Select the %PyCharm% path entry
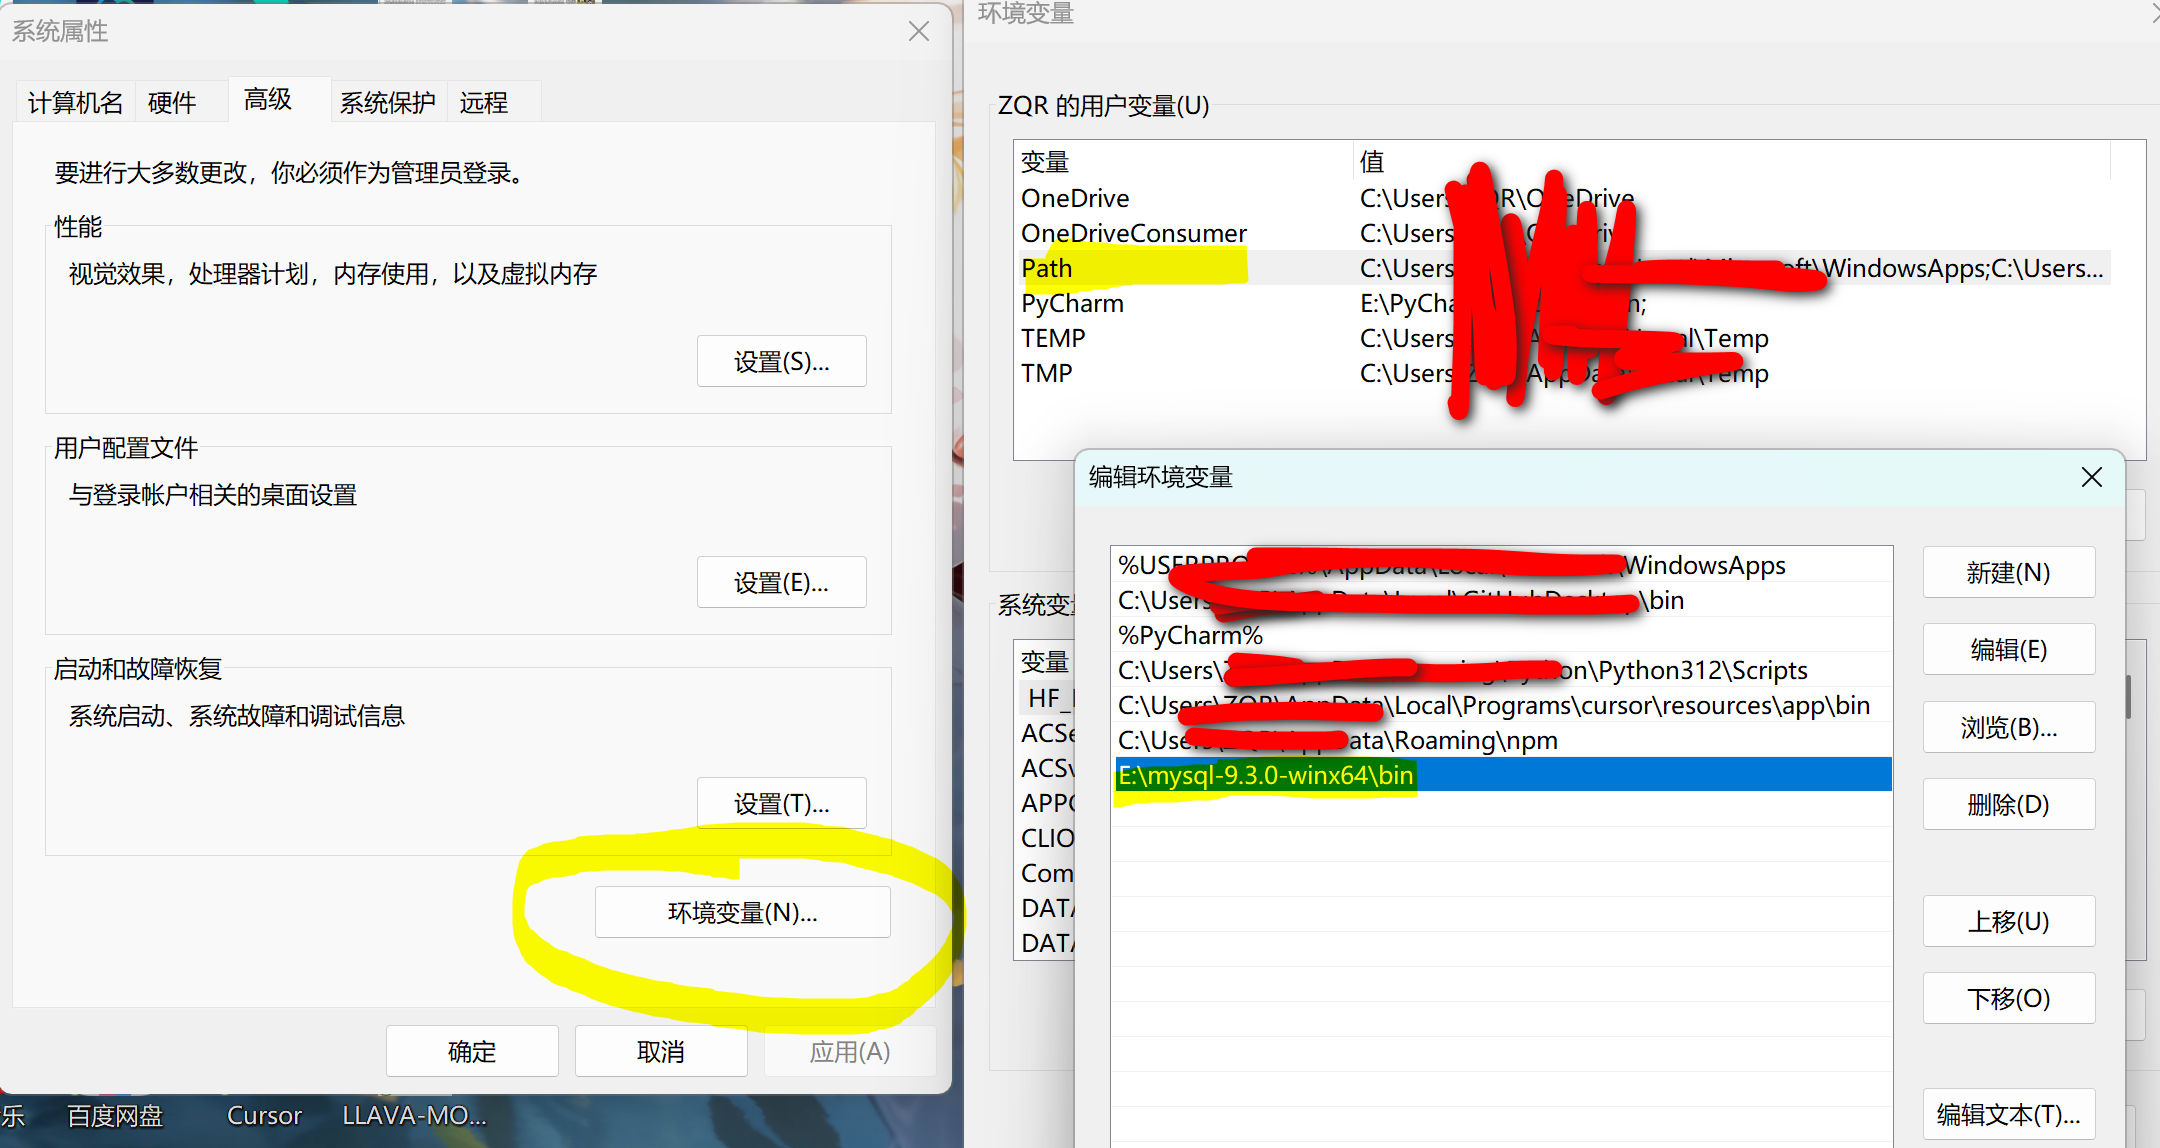The width and height of the screenshot is (2160, 1148). click(1190, 635)
